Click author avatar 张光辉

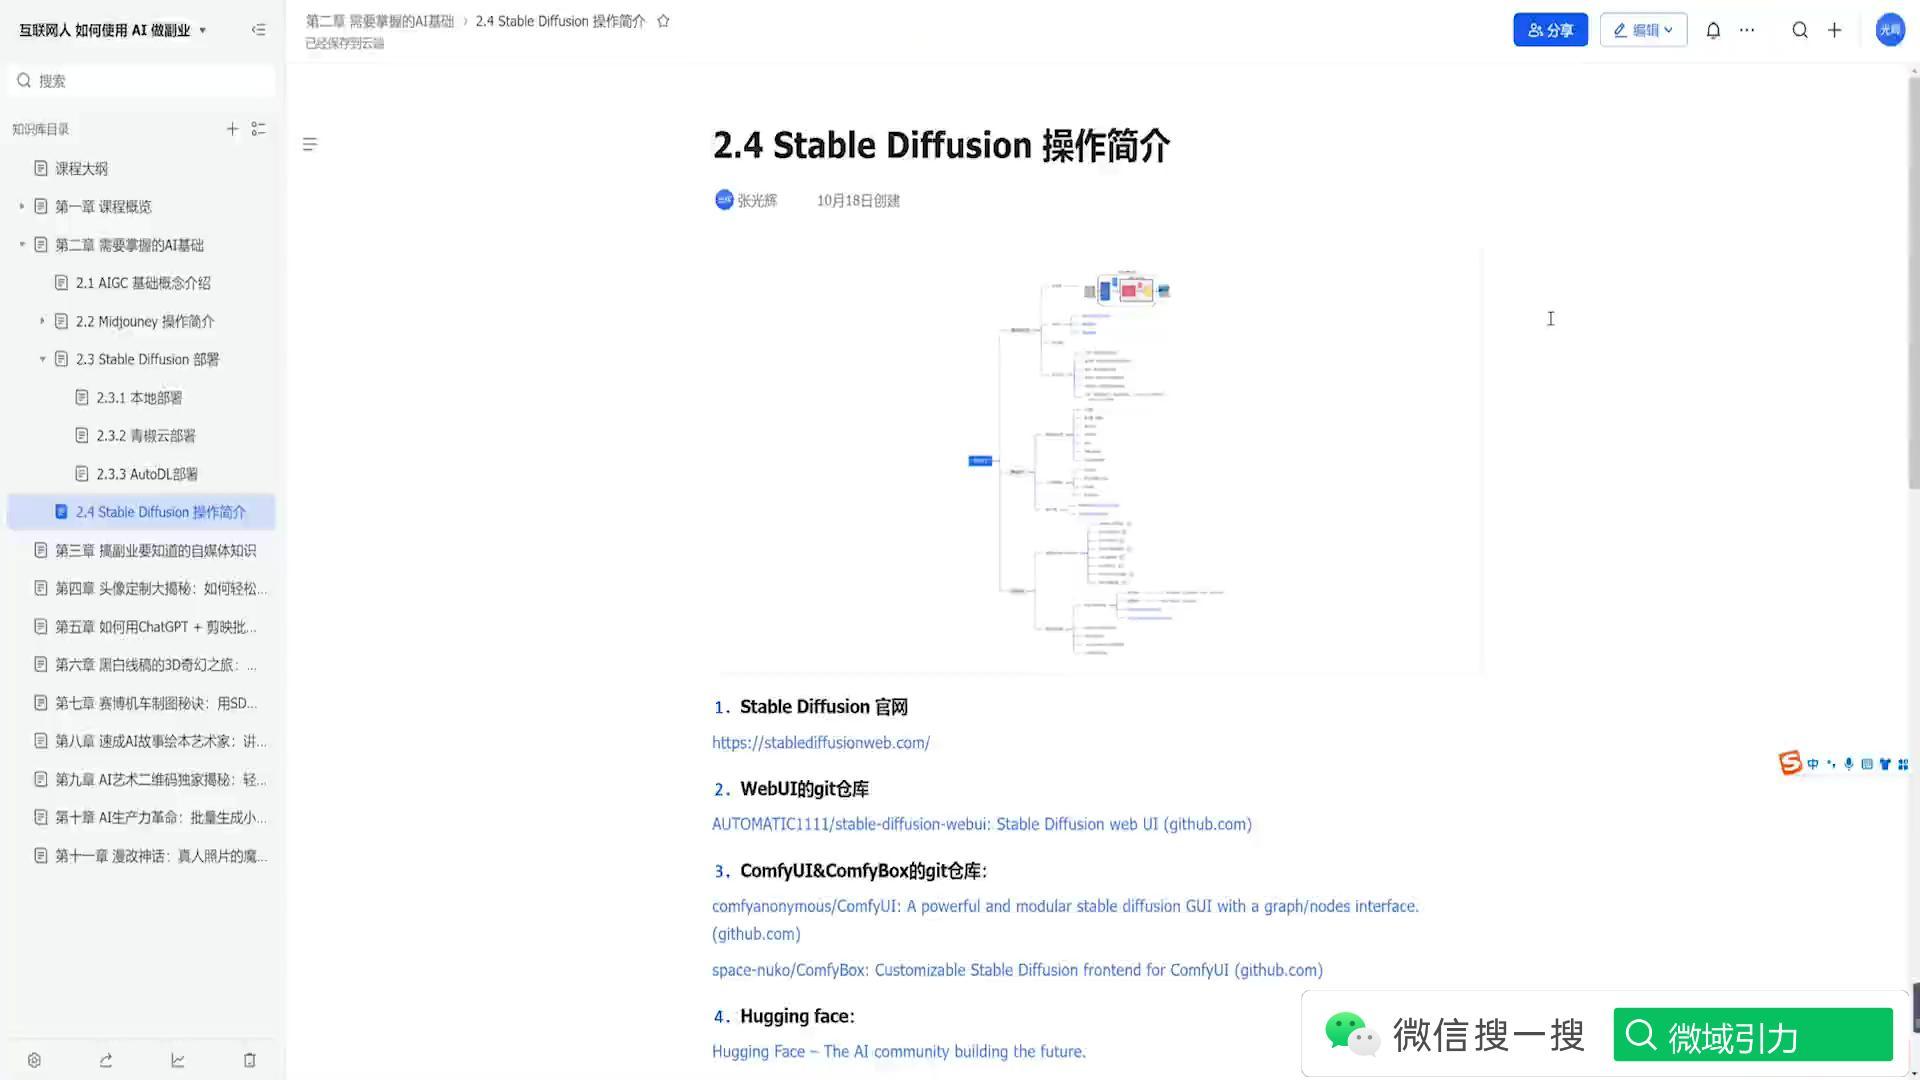[x=724, y=200]
